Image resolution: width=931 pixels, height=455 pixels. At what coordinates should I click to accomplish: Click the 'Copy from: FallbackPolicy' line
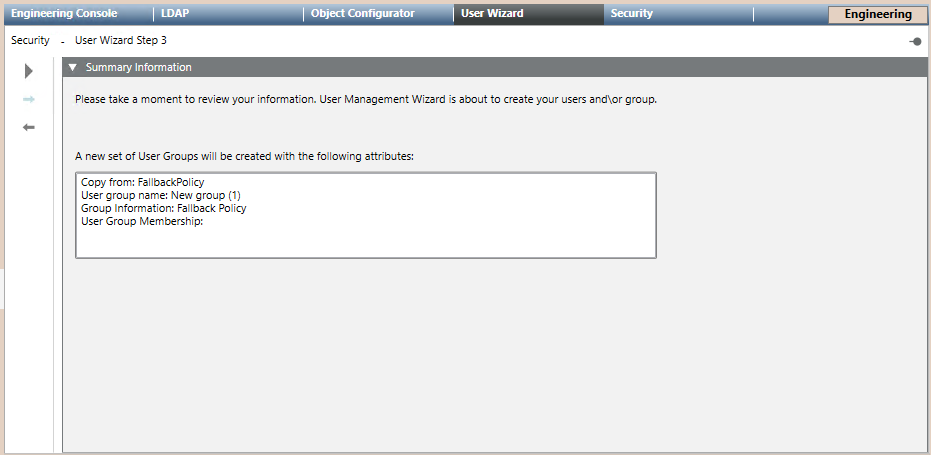click(x=142, y=185)
